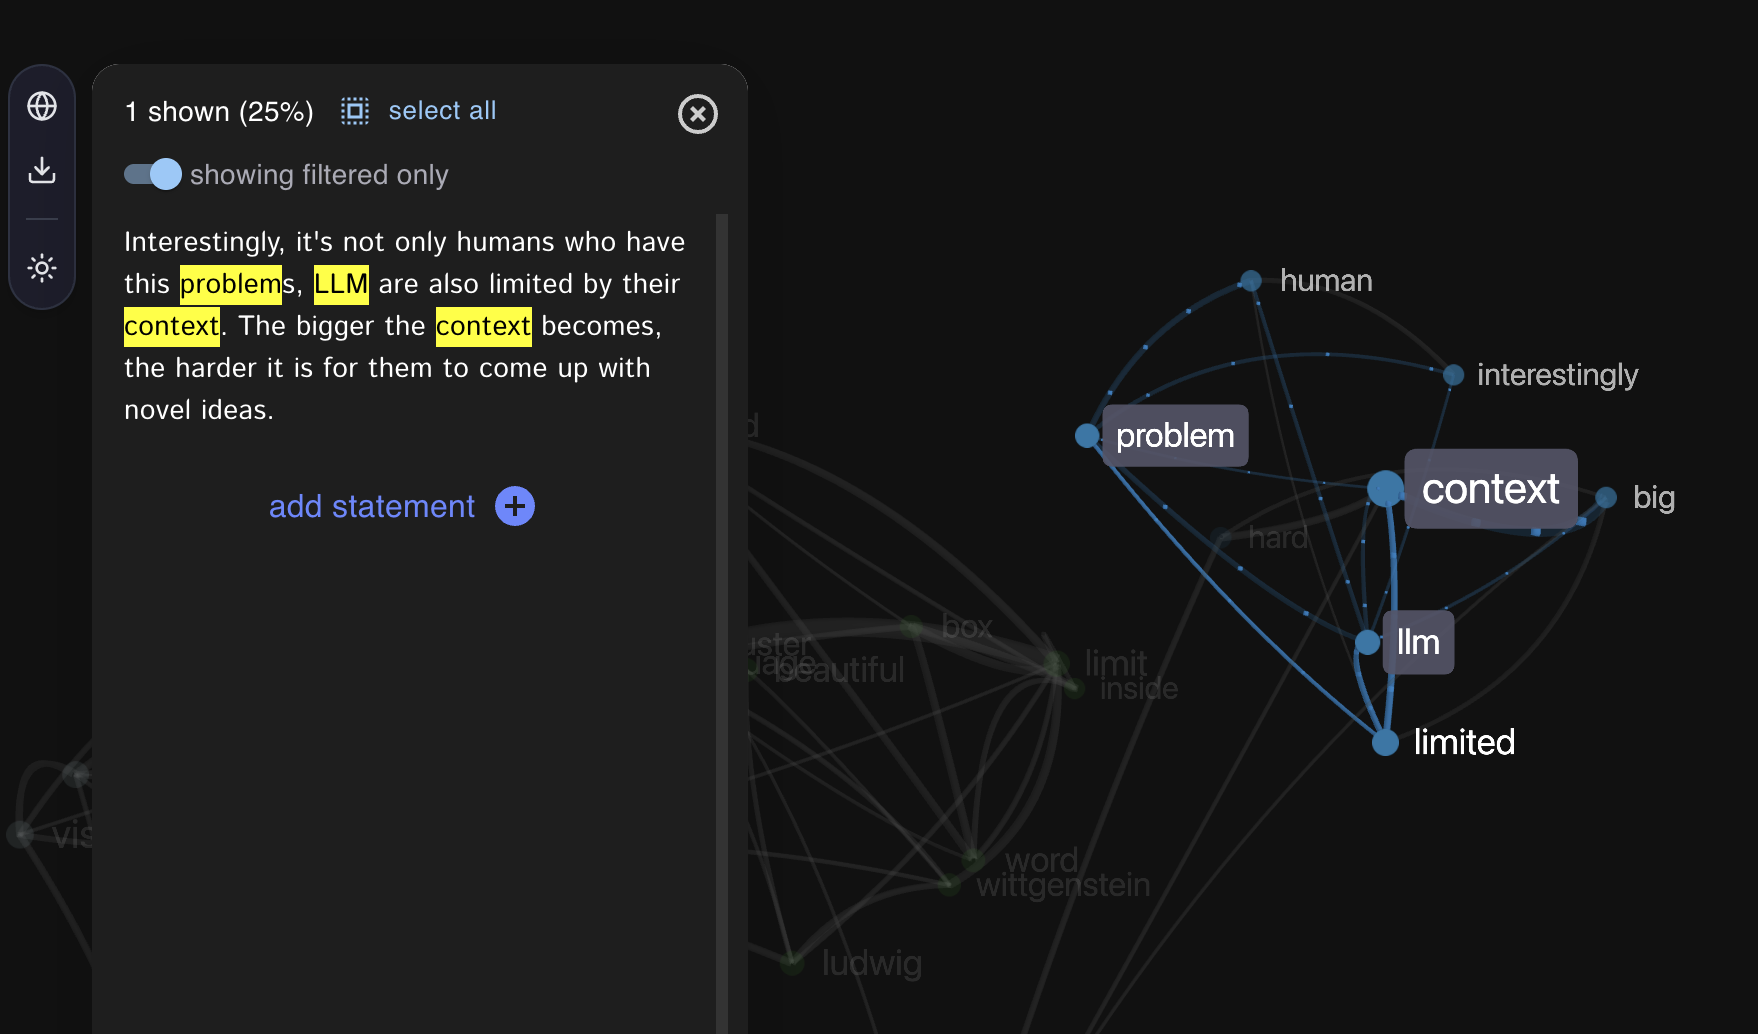Screen dimensions: 1758x1034
Task: Click highlighted word 'problem' in the statement
Action: click(x=231, y=284)
